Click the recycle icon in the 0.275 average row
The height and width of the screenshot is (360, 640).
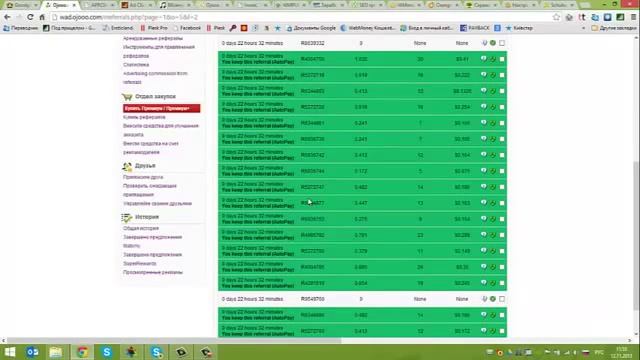(x=493, y=219)
